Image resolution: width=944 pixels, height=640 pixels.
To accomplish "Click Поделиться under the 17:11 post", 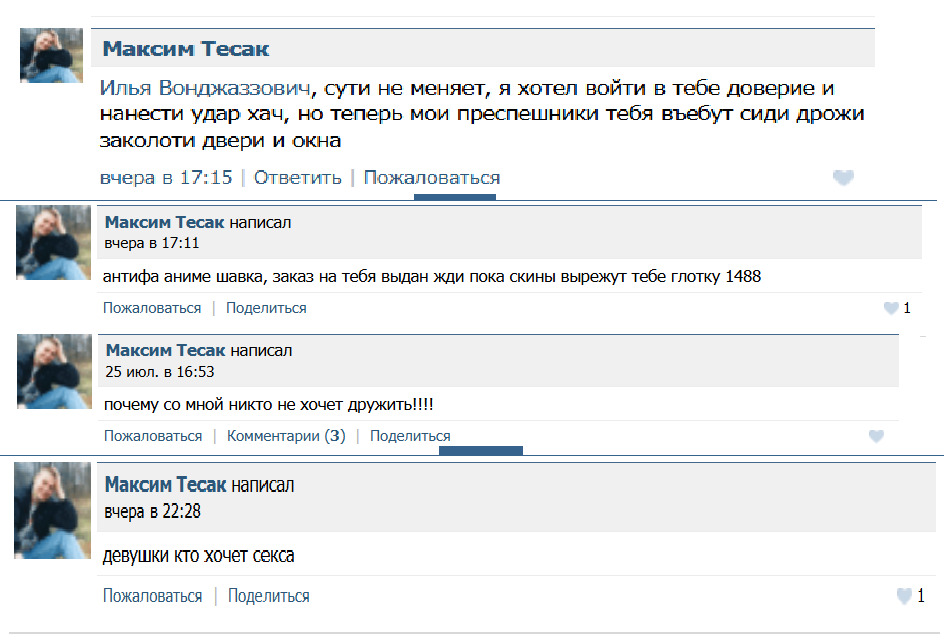I will point(266,308).
